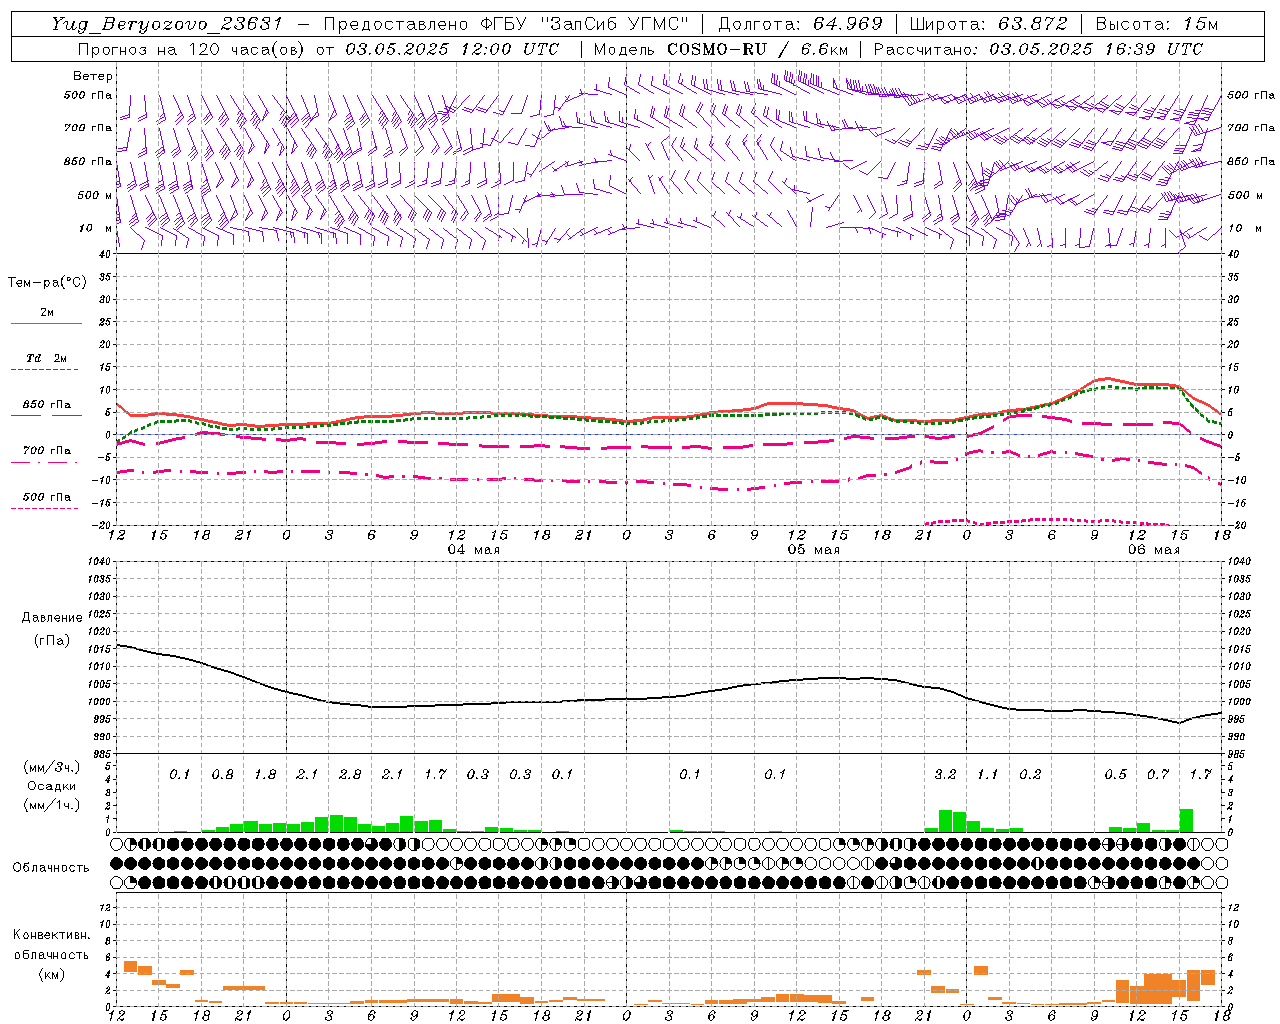Viewport: 1280px width, 1024px height.
Task: Click the 1.1 precipitation total value
Action: 987,774
